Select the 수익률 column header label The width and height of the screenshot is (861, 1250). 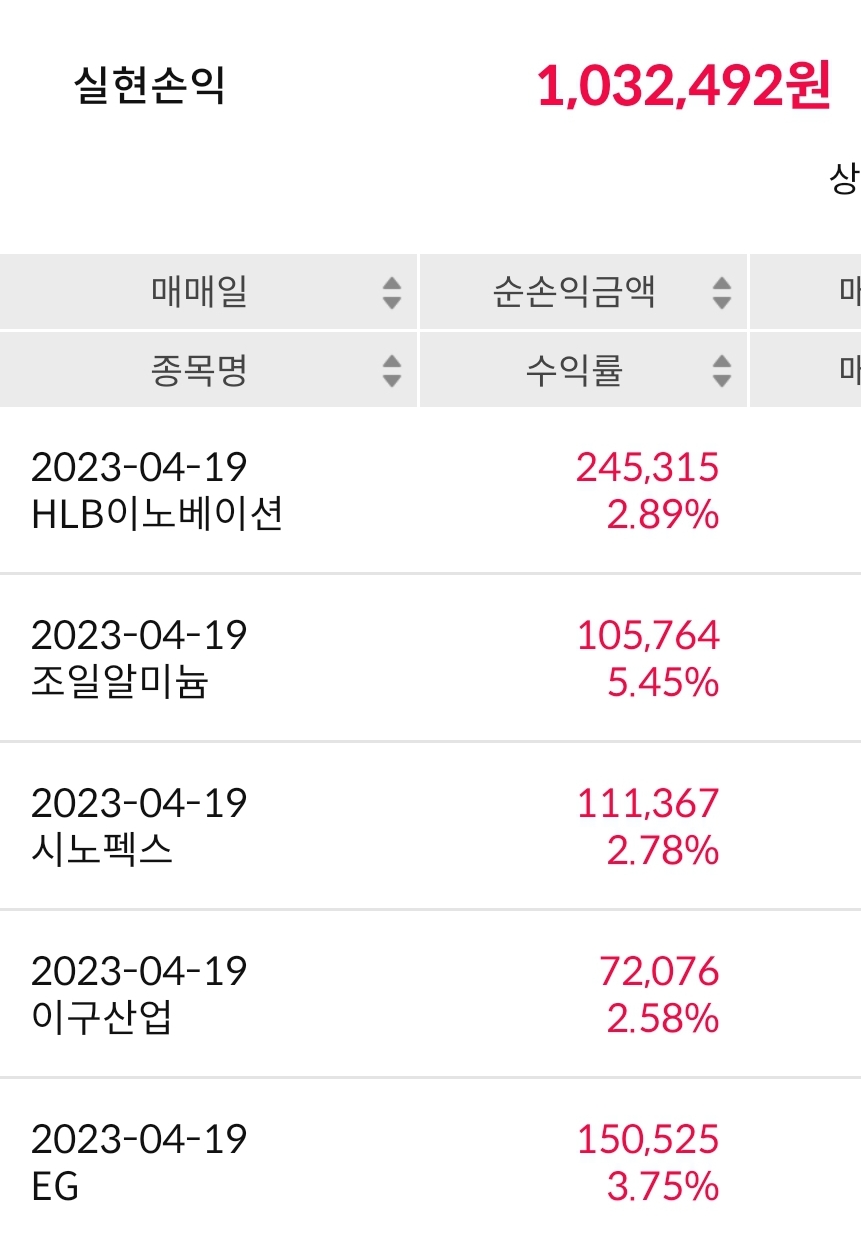[x=574, y=371]
